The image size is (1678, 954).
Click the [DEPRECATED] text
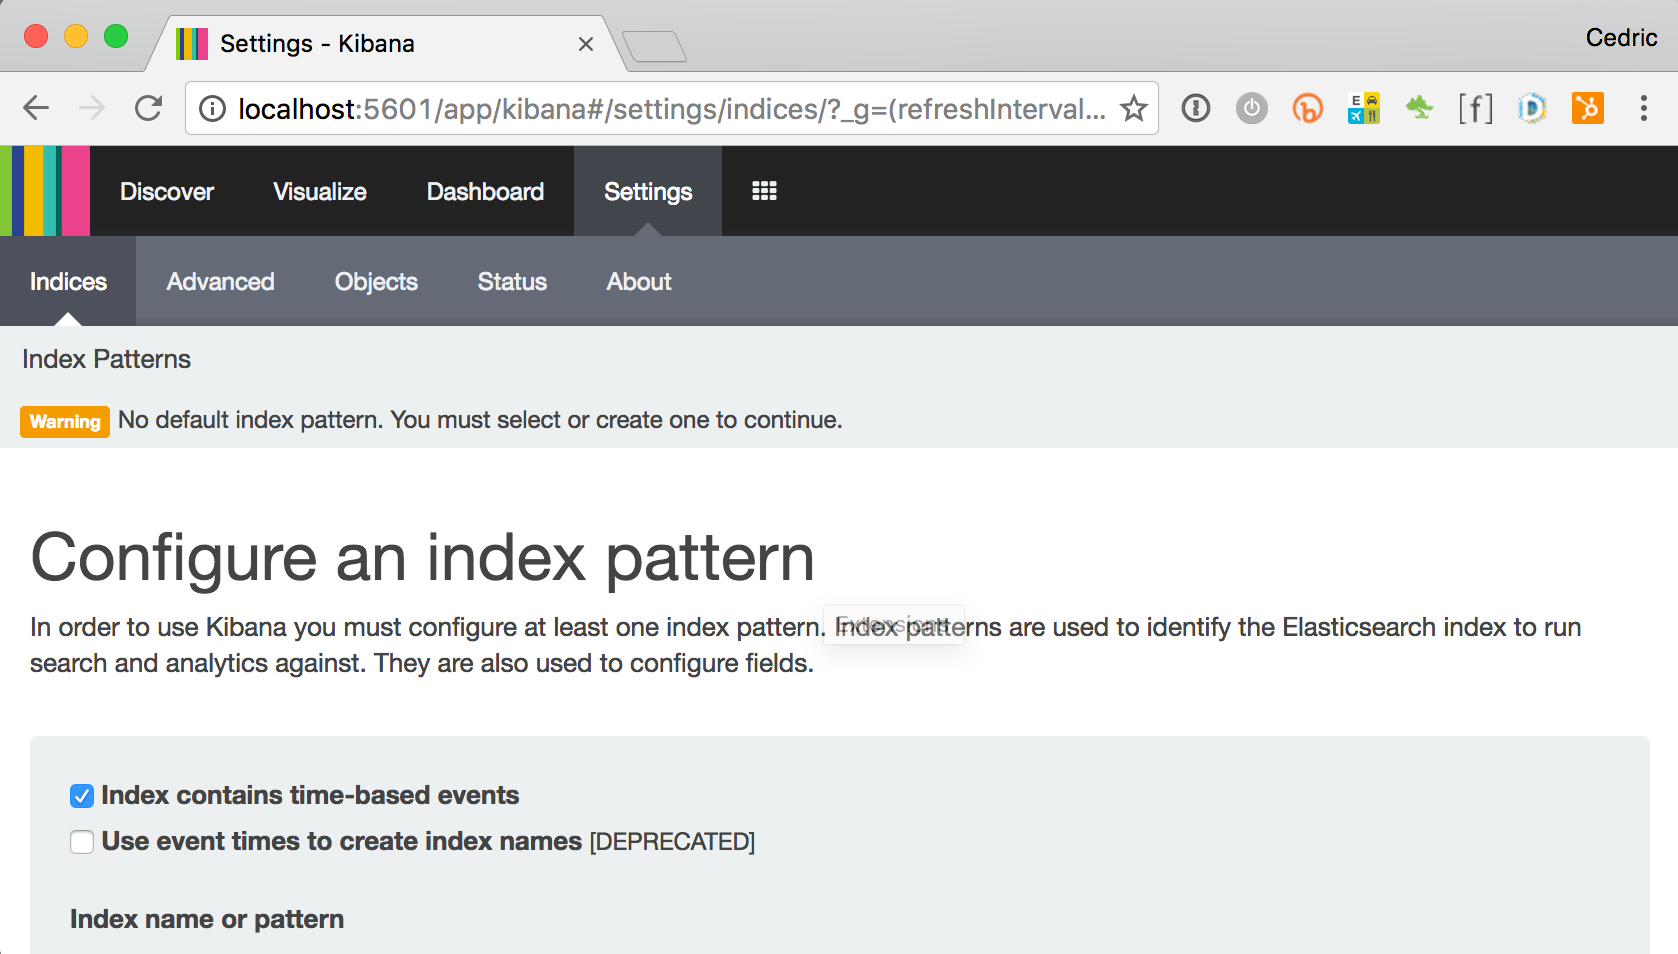coord(672,842)
